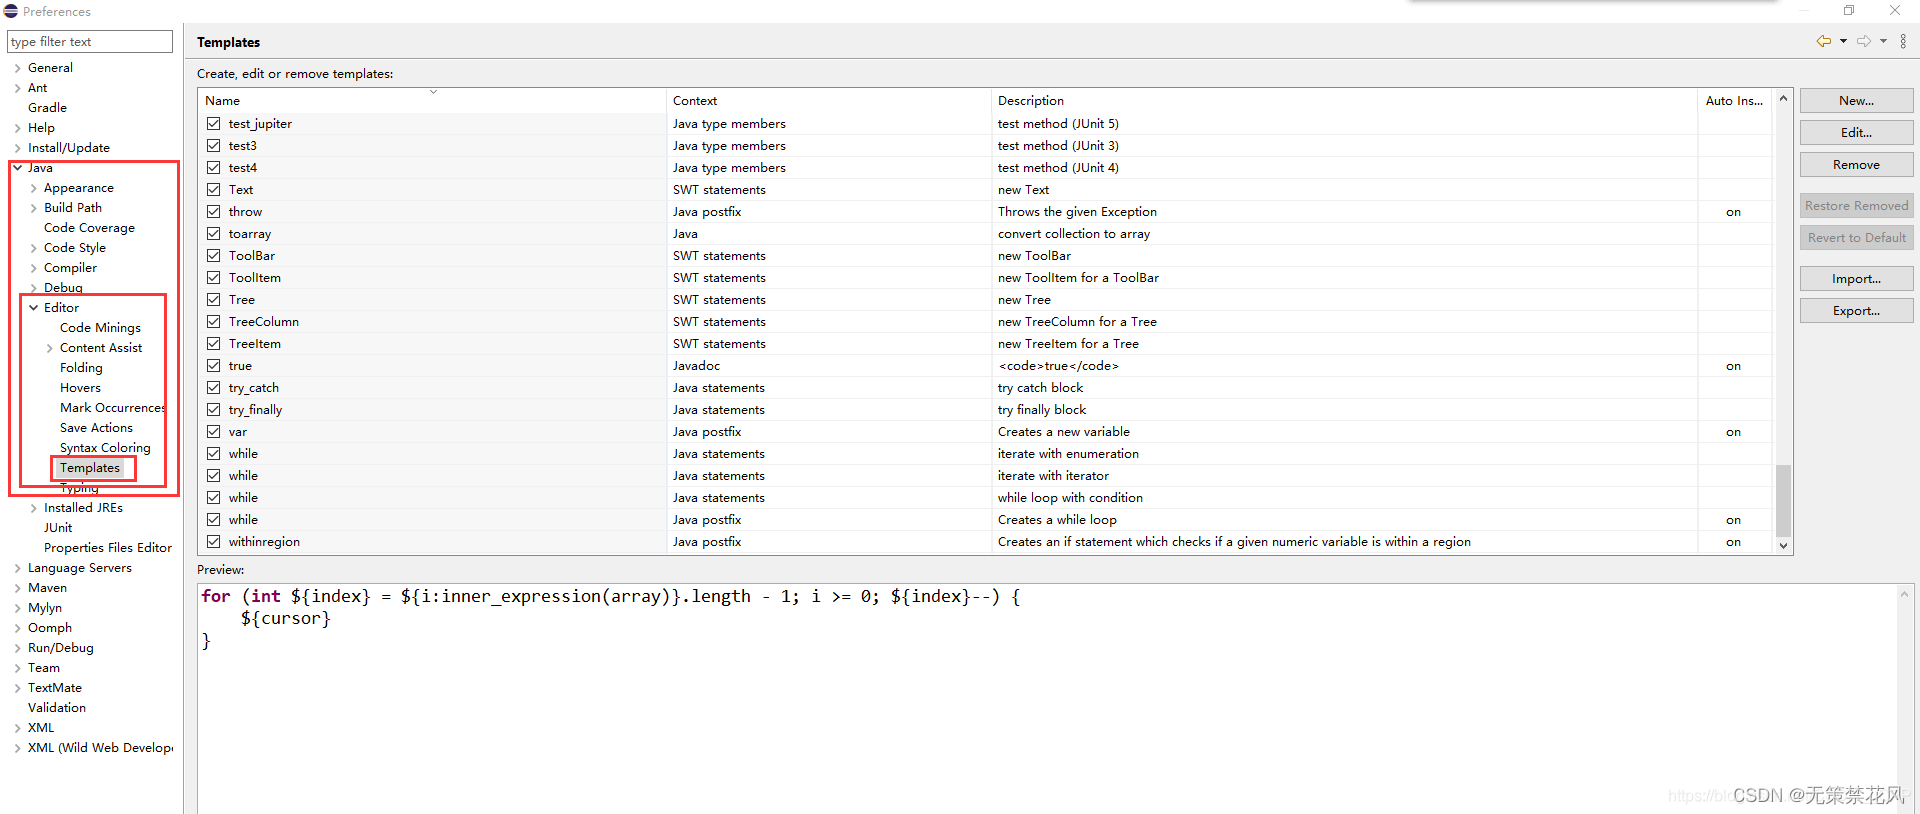Expand the Installed JREs node
The width and height of the screenshot is (1920, 814).
[34, 508]
